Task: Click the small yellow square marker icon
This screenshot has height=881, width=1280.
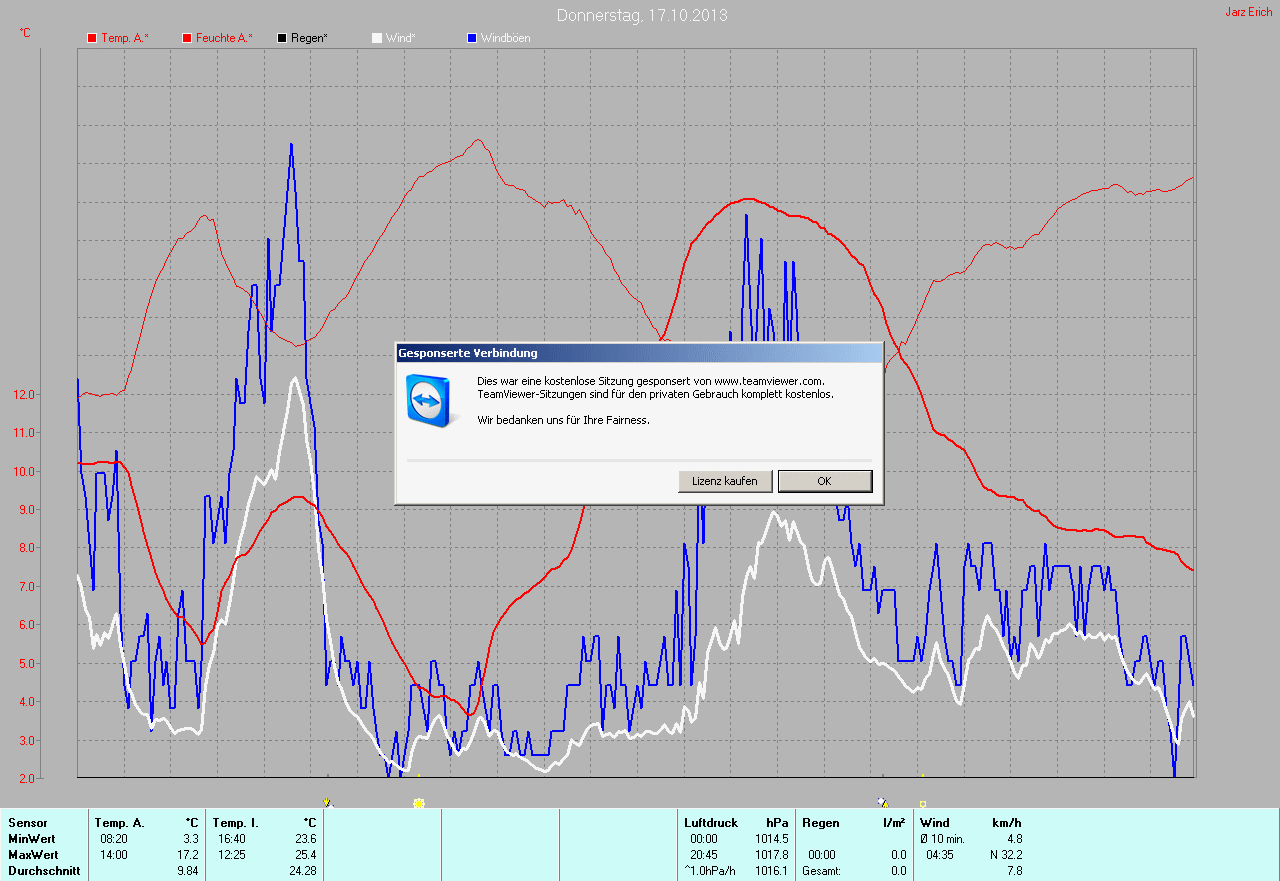Action: 922,803
